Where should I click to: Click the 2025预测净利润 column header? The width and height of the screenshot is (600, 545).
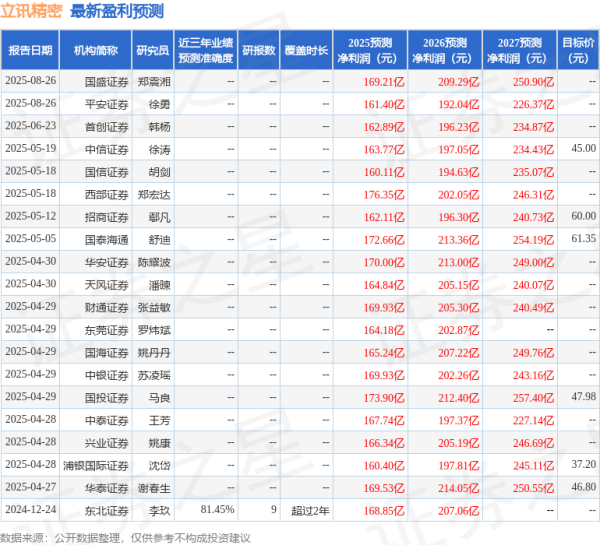[370, 50]
